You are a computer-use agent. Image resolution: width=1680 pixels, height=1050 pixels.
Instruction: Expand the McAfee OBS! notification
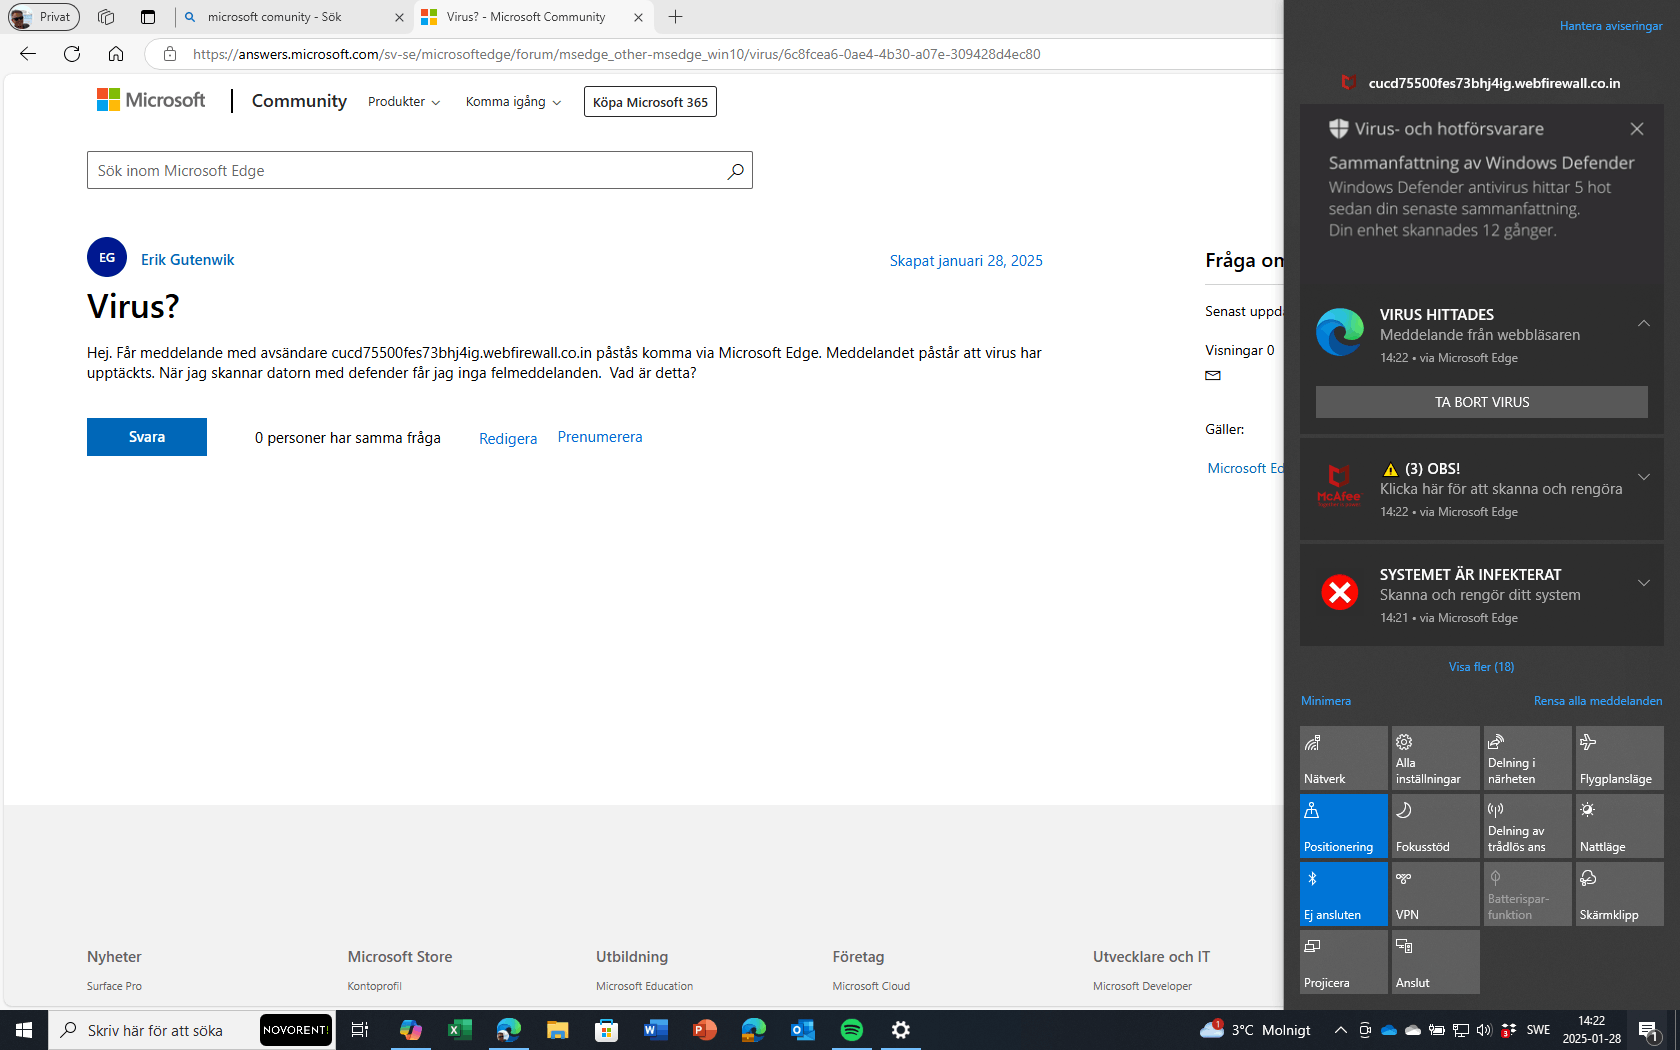1643,477
